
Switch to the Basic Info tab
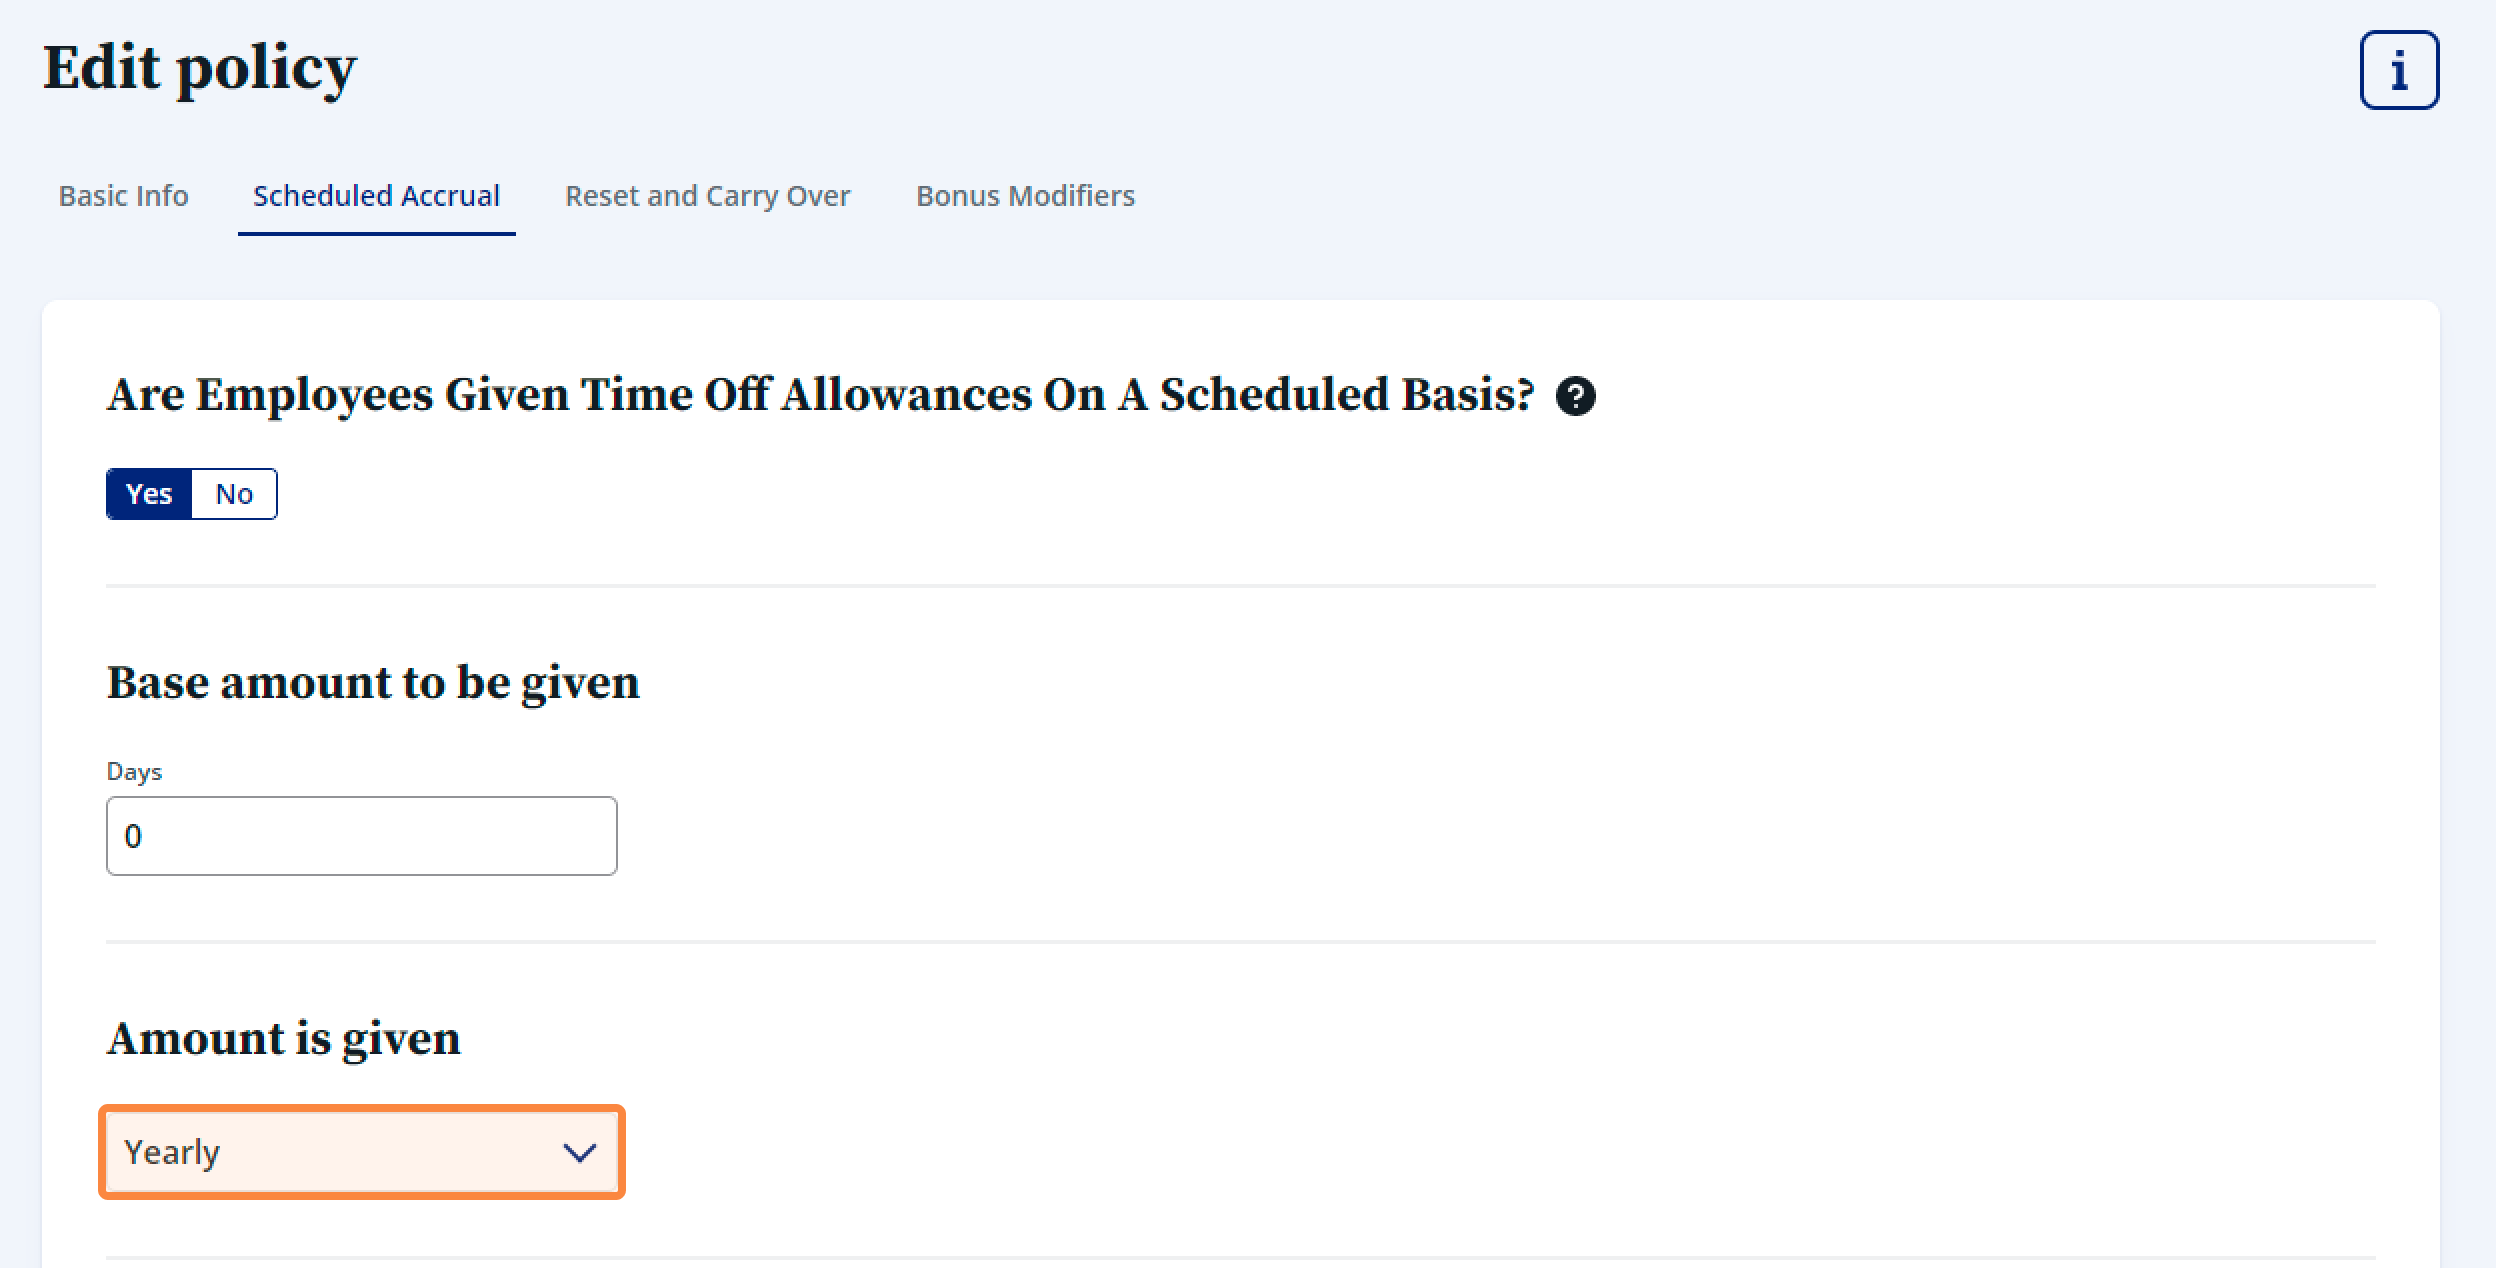[x=123, y=196]
